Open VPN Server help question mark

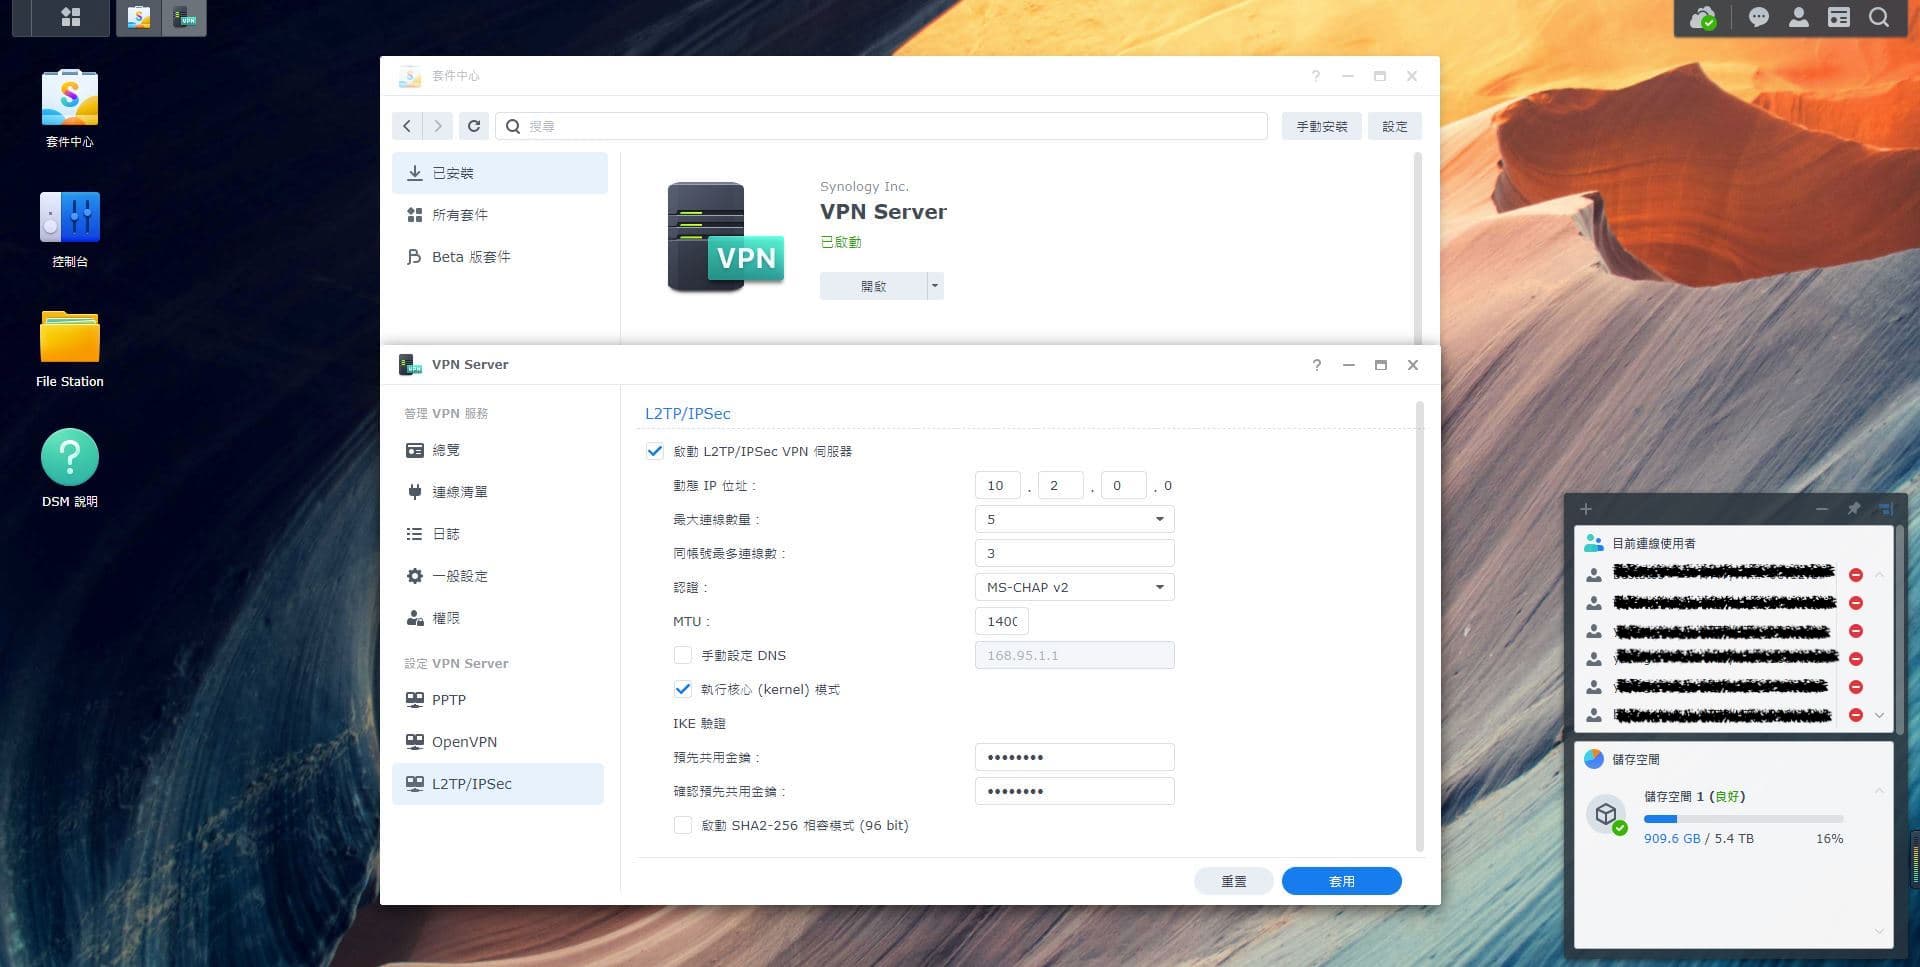(x=1317, y=365)
